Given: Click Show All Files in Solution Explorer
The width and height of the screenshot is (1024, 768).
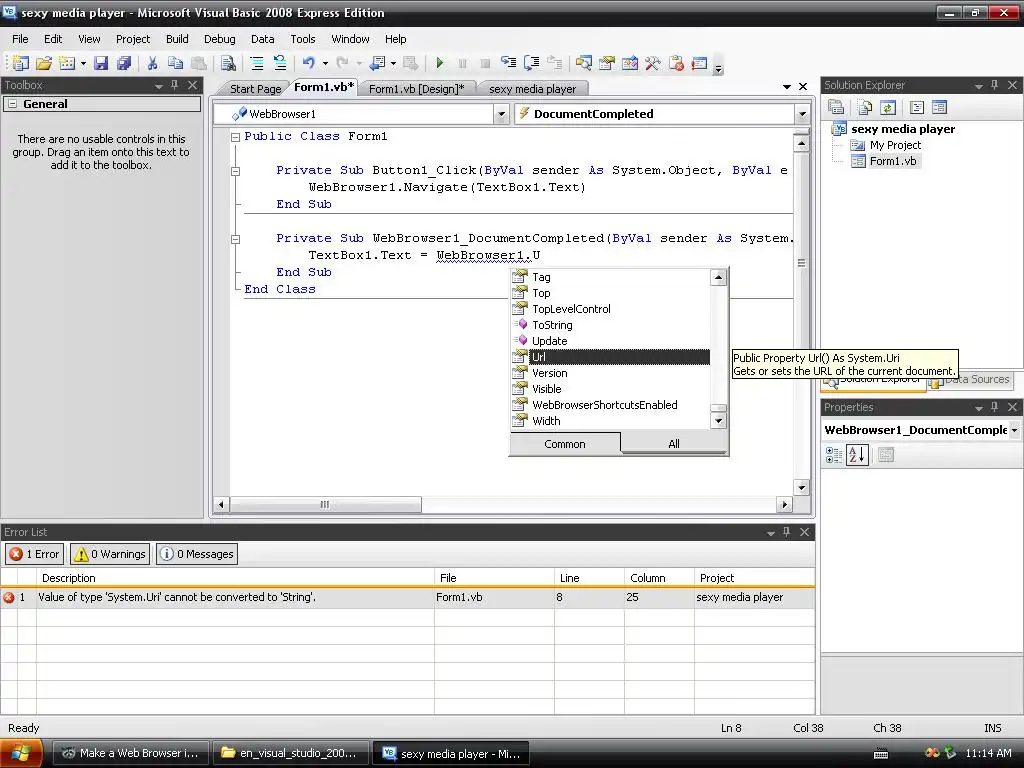Looking at the screenshot, I should coord(865,107).
